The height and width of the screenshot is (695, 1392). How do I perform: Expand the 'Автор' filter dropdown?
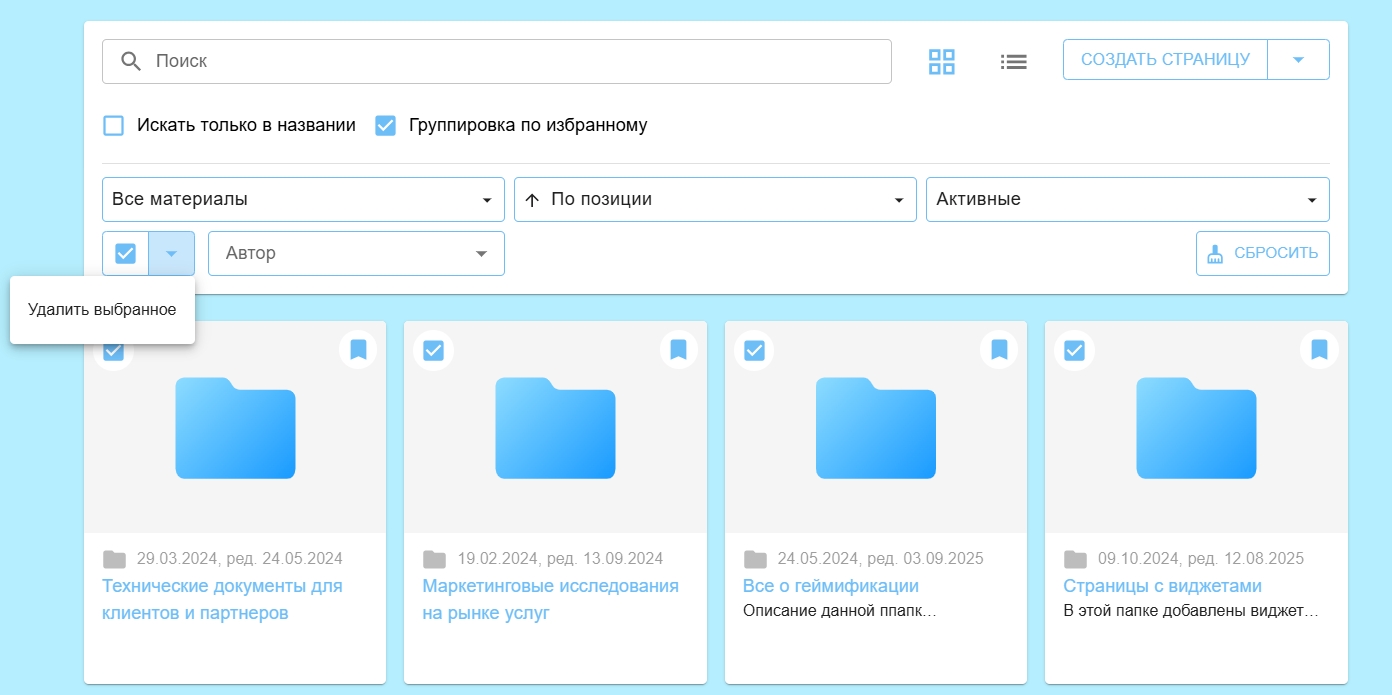coord(355,254)
